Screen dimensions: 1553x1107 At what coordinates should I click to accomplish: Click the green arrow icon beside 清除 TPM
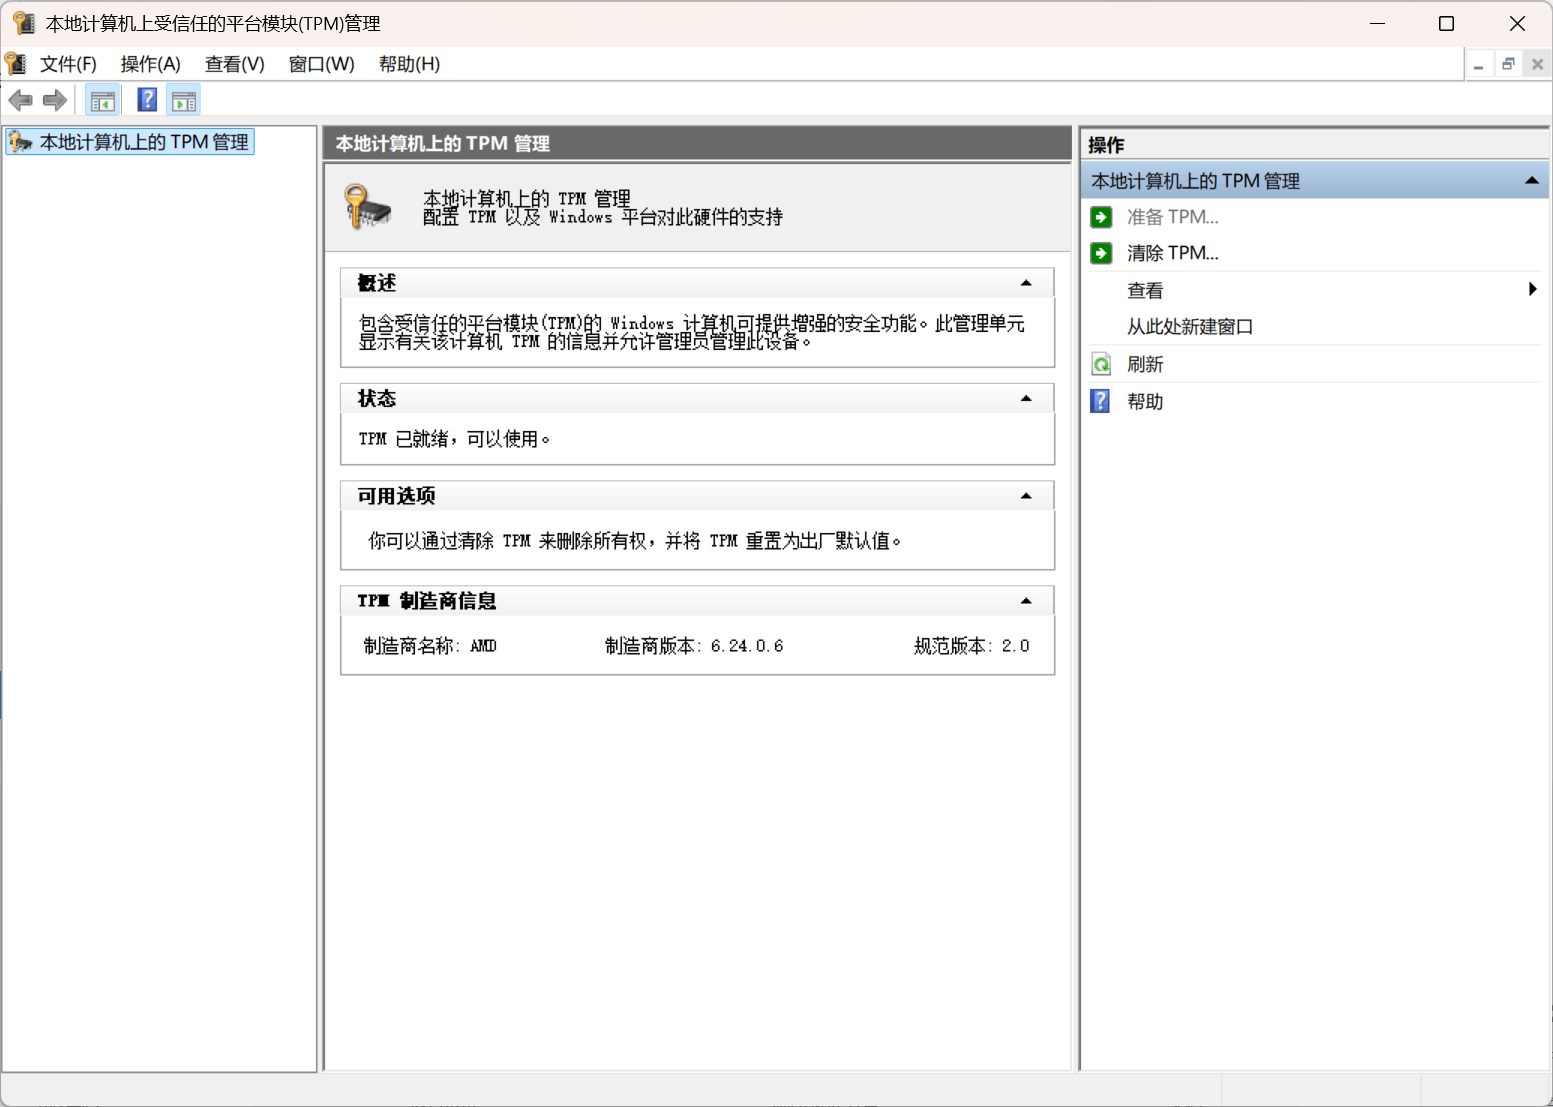click(x=1100, y=252)
